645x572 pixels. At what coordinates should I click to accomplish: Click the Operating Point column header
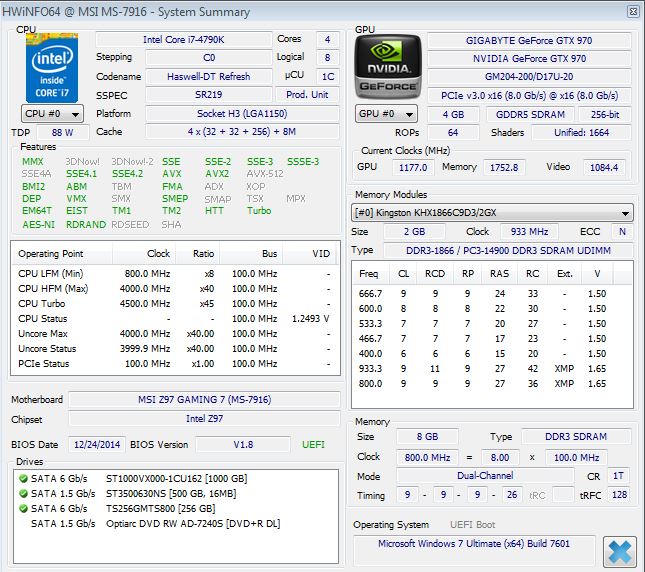(x=62, y=253)
